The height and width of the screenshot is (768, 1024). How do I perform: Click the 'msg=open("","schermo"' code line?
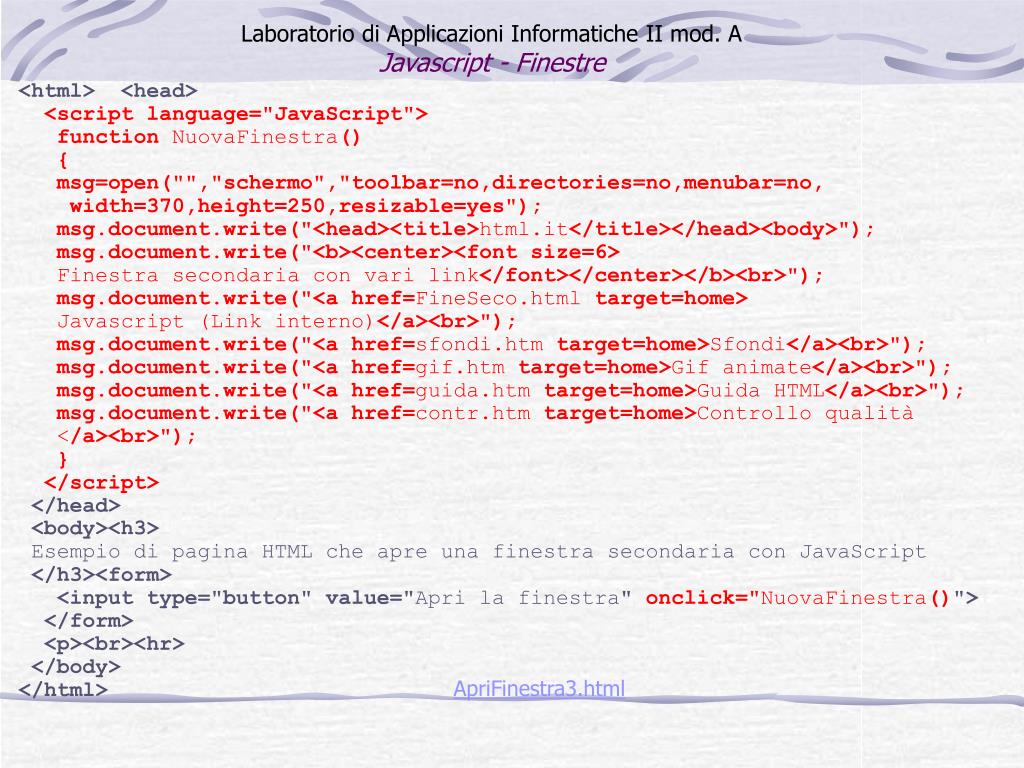tap(440, 183)
